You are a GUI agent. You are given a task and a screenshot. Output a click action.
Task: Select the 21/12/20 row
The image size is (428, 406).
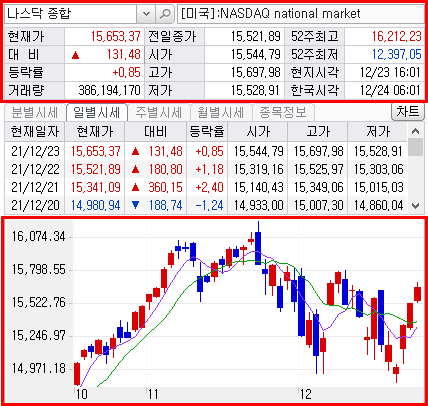pyautogui.click(x=206, y=205)
